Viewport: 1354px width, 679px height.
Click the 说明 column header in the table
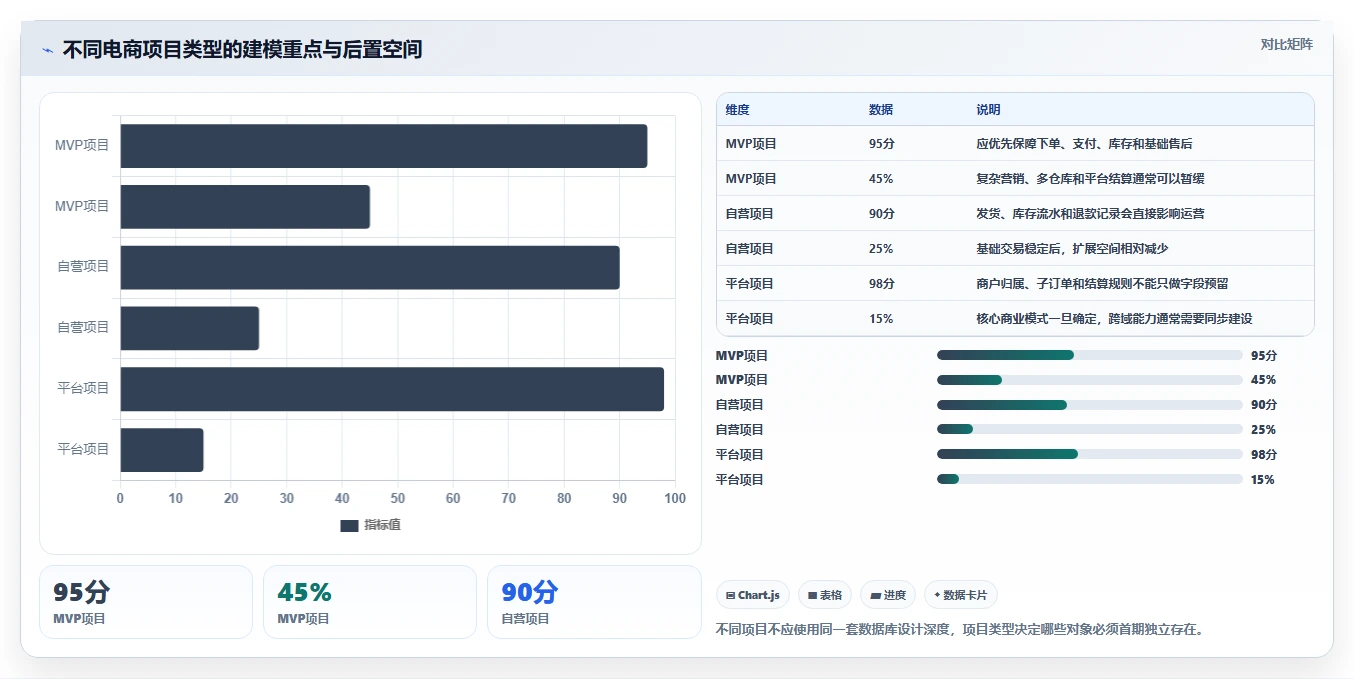tap(988, 110)
